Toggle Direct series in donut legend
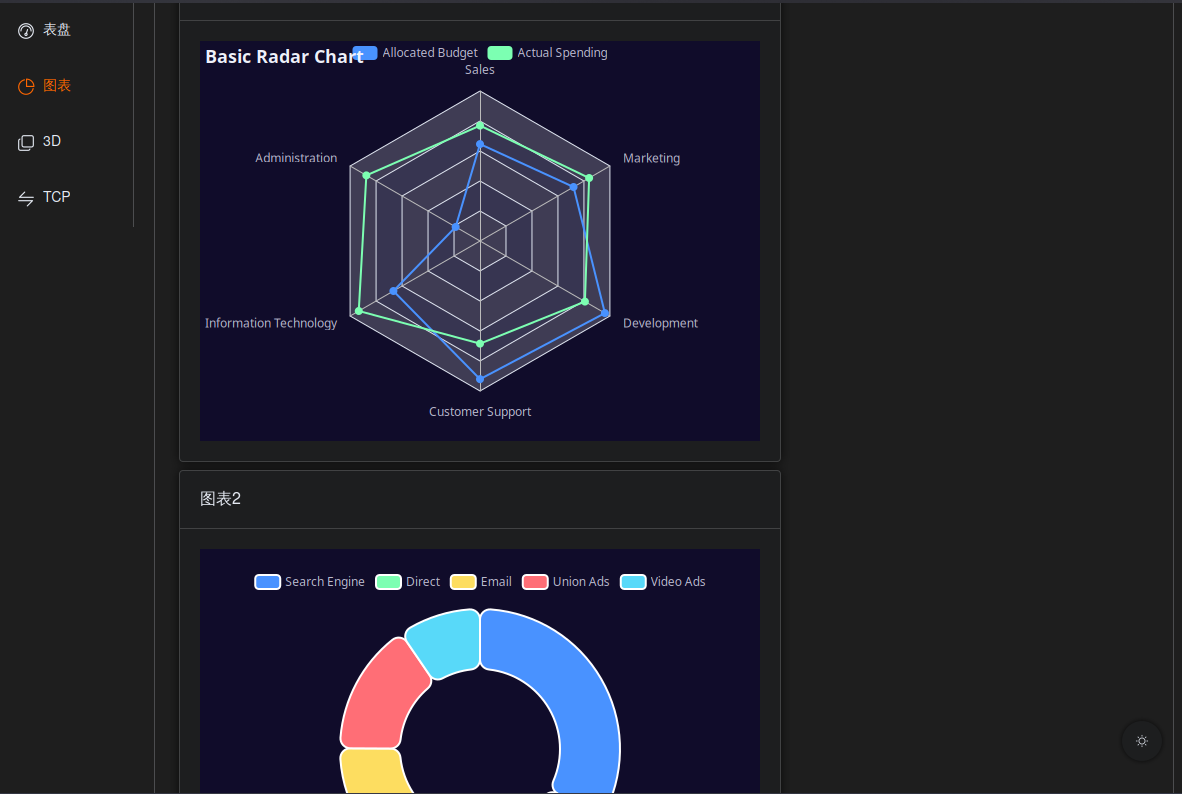 (x=407, y=581)
